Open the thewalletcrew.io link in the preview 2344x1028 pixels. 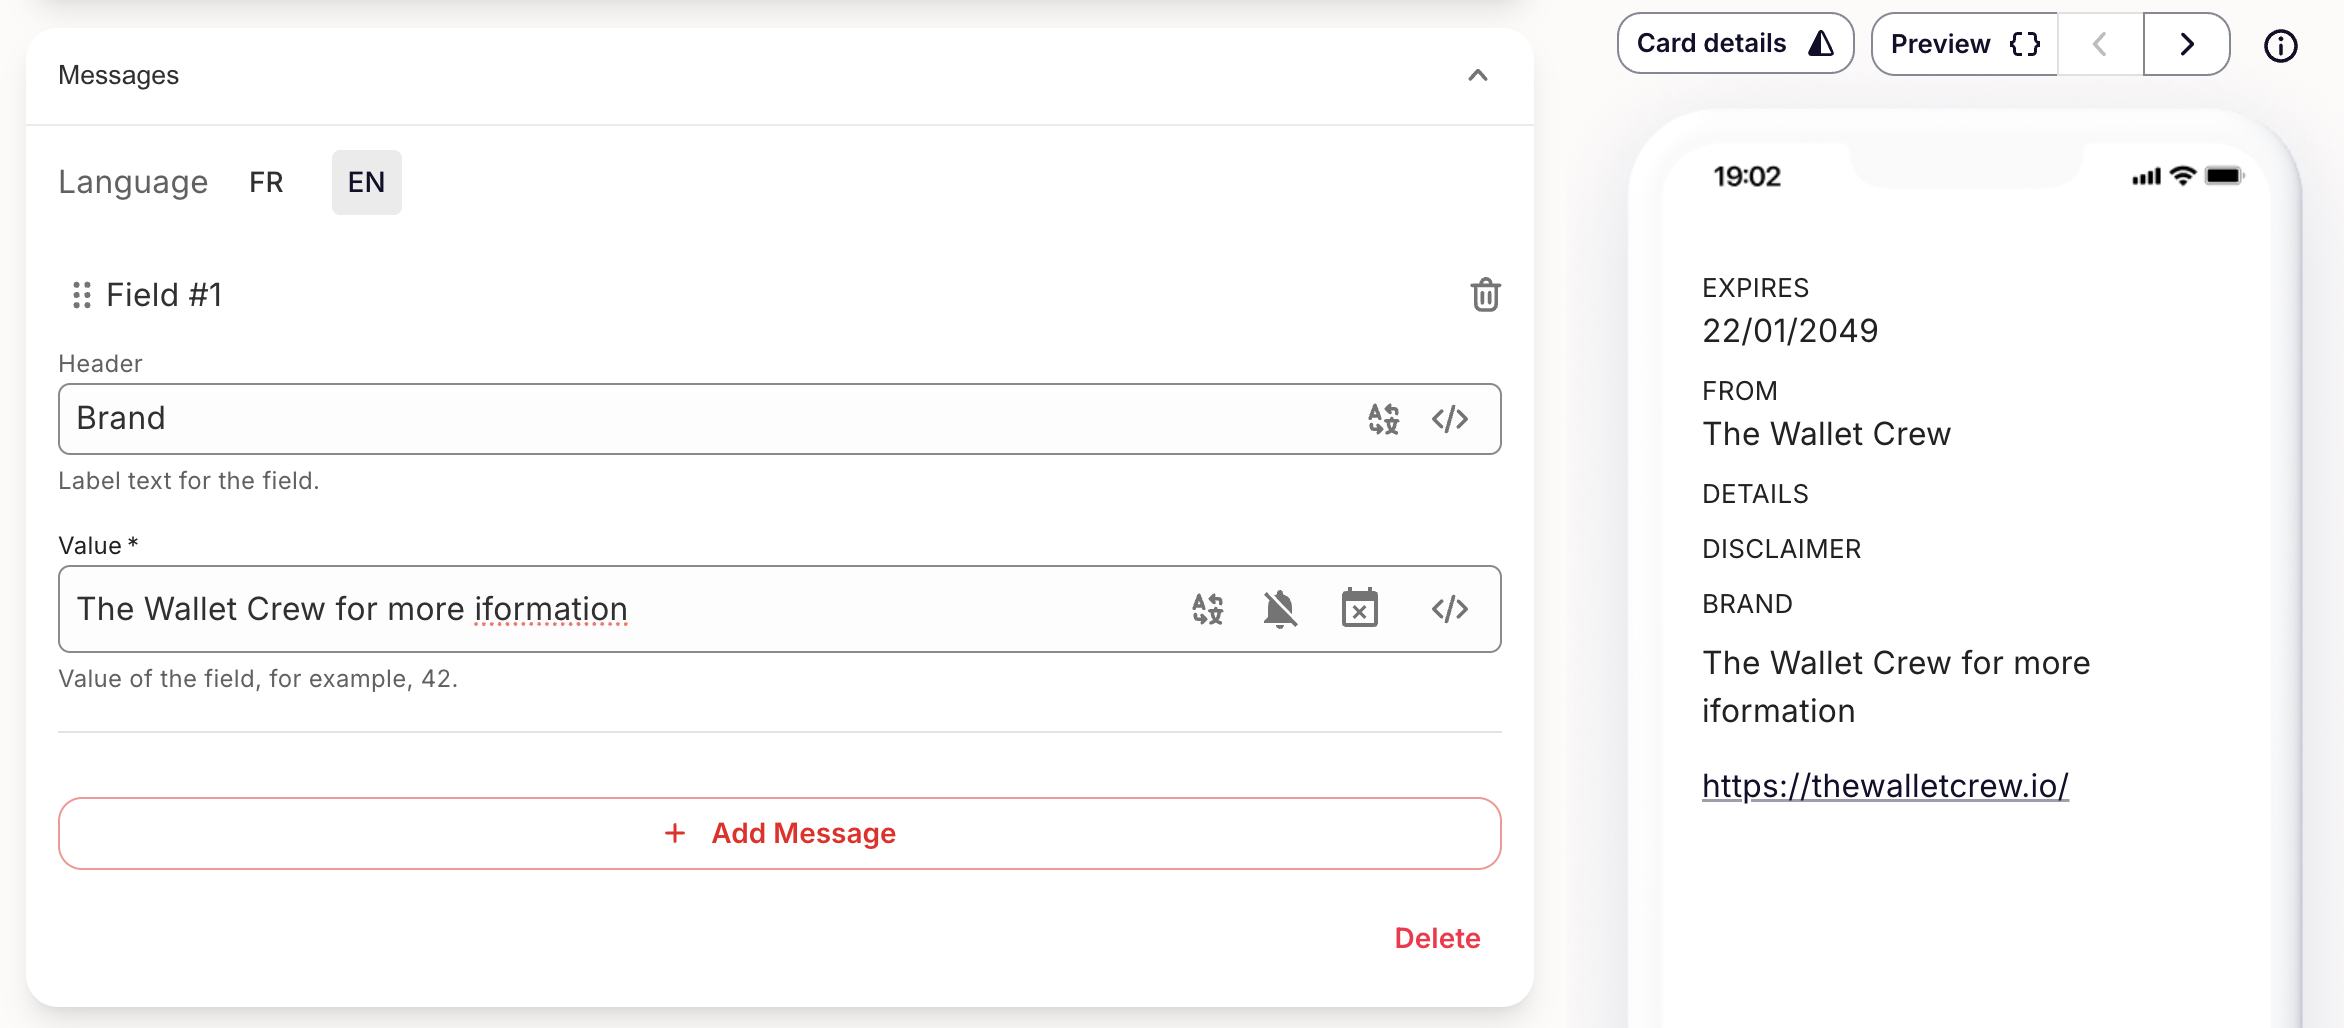1886,787
